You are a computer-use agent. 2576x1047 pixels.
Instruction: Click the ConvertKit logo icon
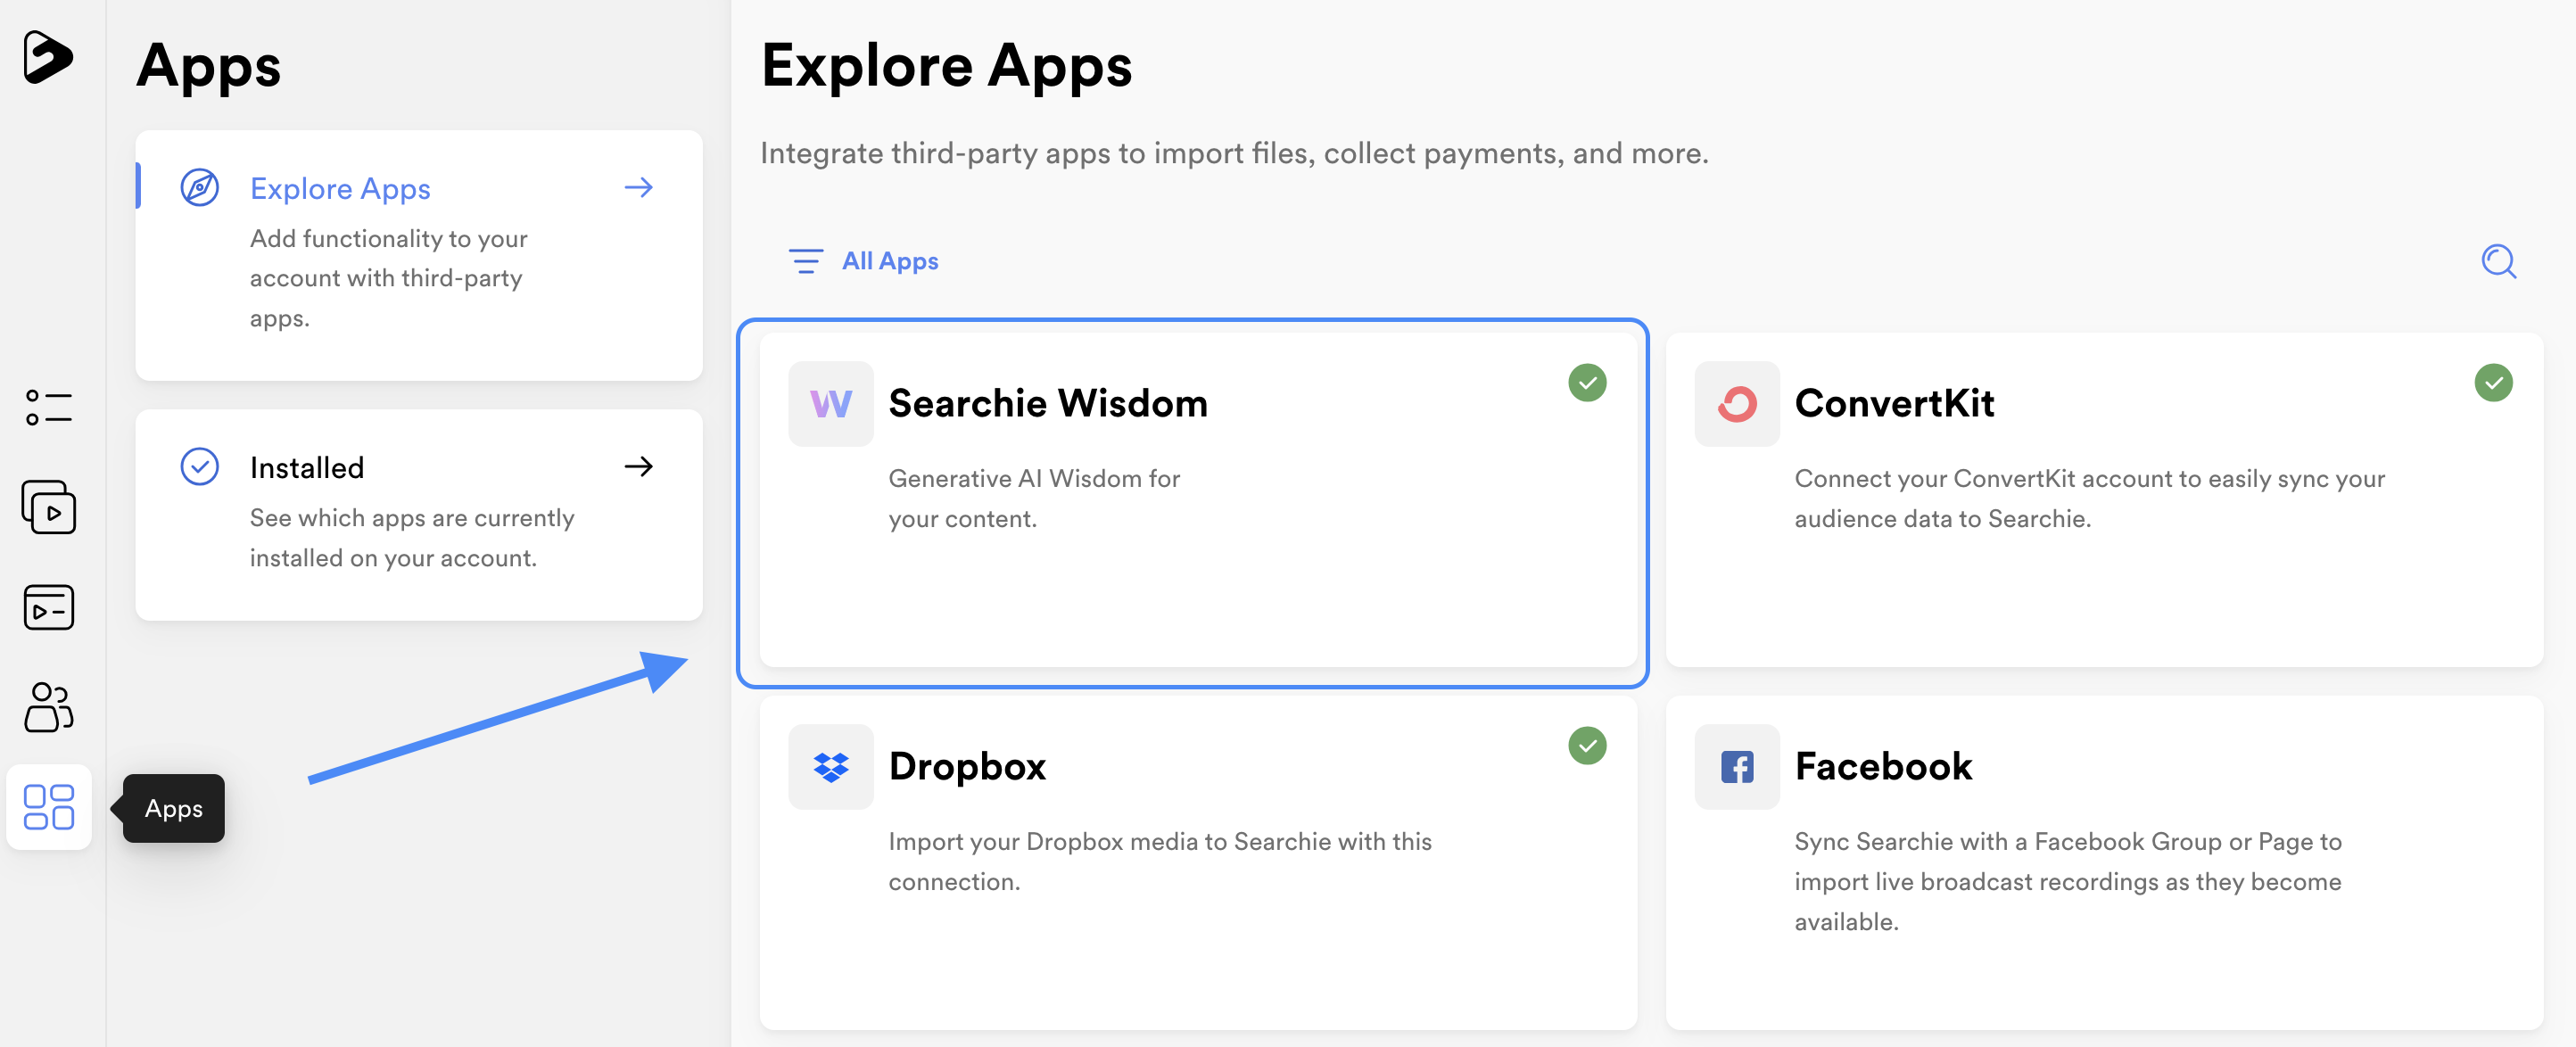click(1736, 404)
